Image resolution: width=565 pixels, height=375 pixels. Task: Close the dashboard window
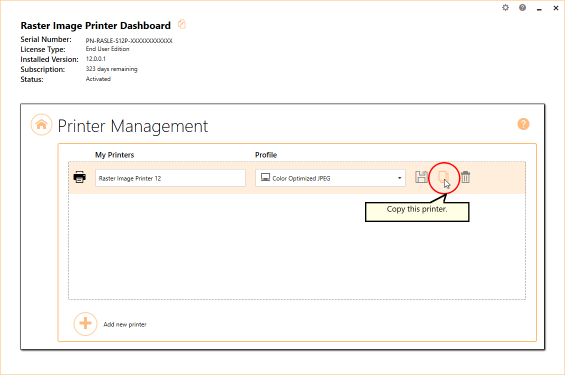point(556,8)
